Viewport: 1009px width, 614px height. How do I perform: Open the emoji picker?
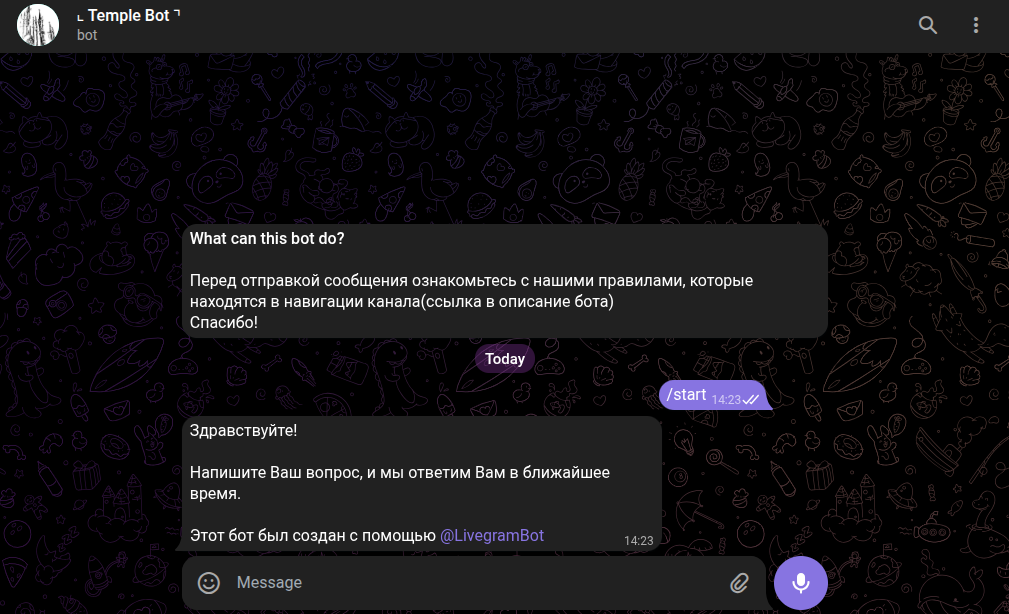click(x=208, y=582)
